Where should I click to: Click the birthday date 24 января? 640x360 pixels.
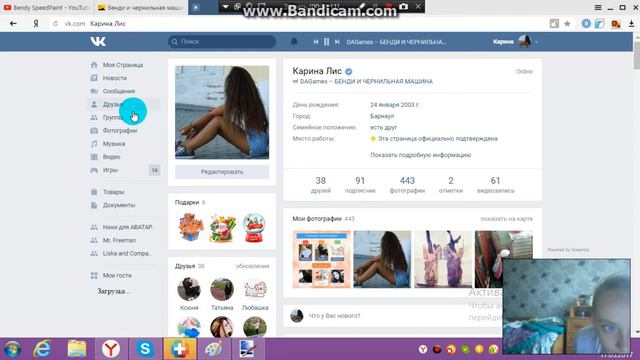pyautogui.click(x=395, y=105)
